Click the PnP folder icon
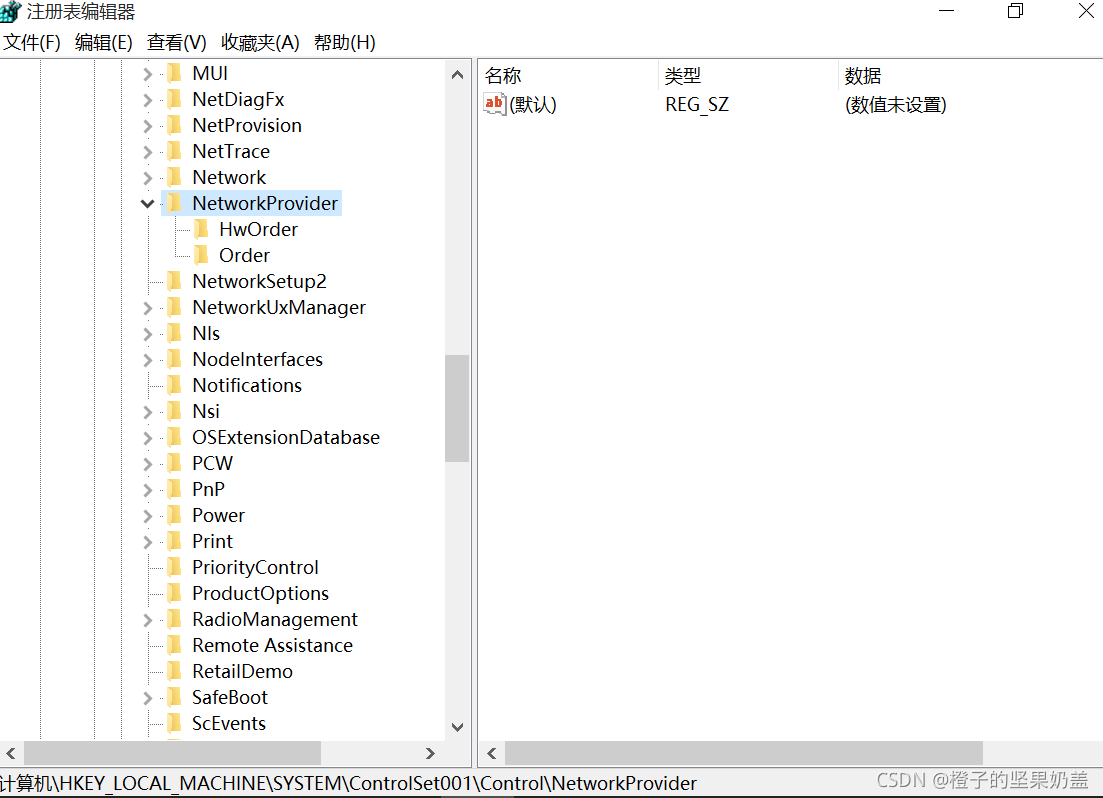Viewport: 1103px width, 798px height. [x=175, y=490]
